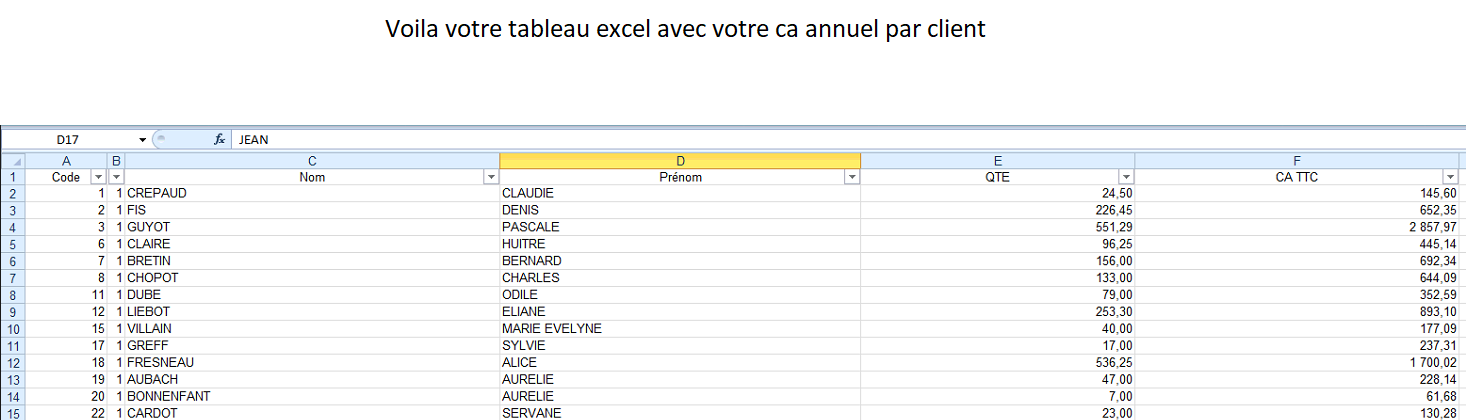Select column E header
Screen dimensions: 1466x420
tap(998, 161)
